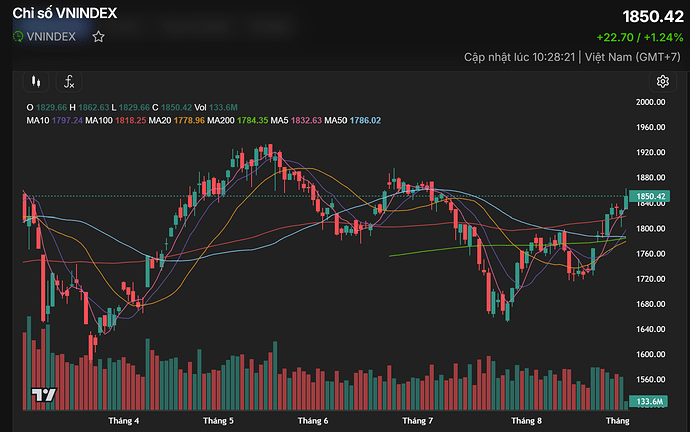Click the MA5 1832.63 indicator legend

point(296,121)
